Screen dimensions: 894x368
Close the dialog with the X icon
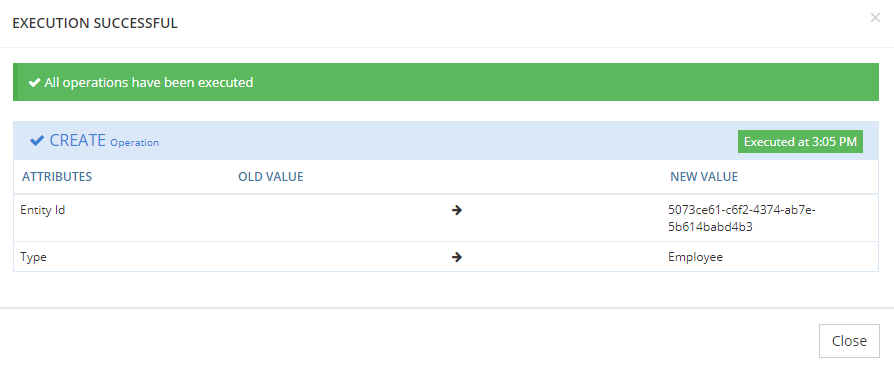[875, 18]
